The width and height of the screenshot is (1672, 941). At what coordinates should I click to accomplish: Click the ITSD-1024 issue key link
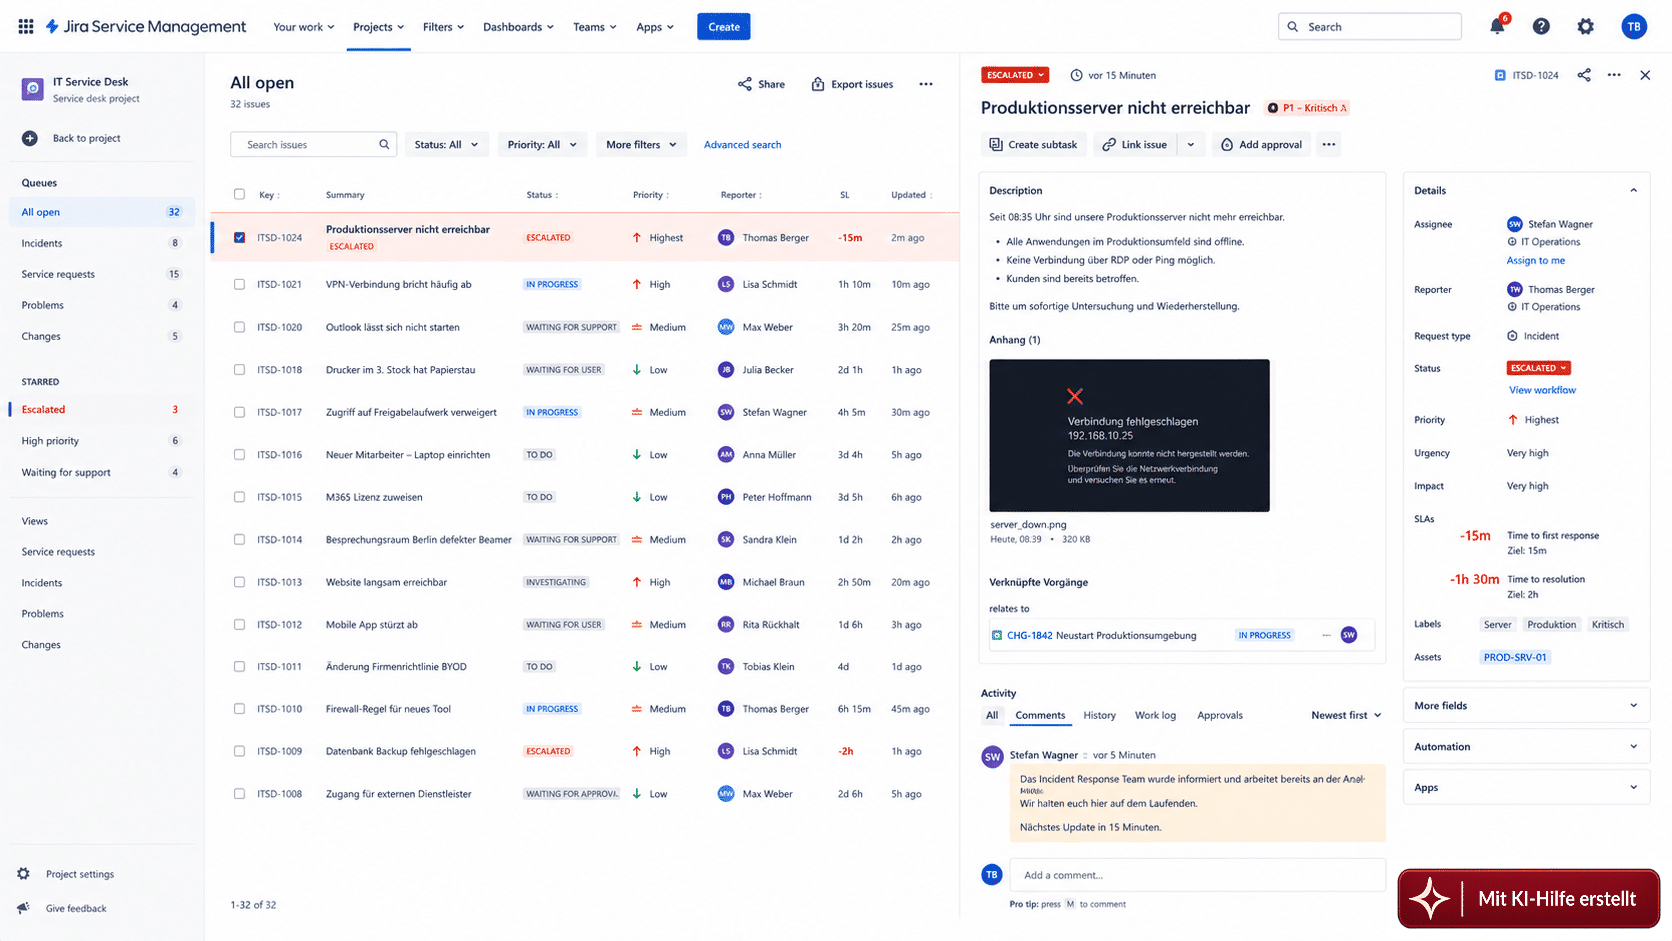(x=1535, y=75)
